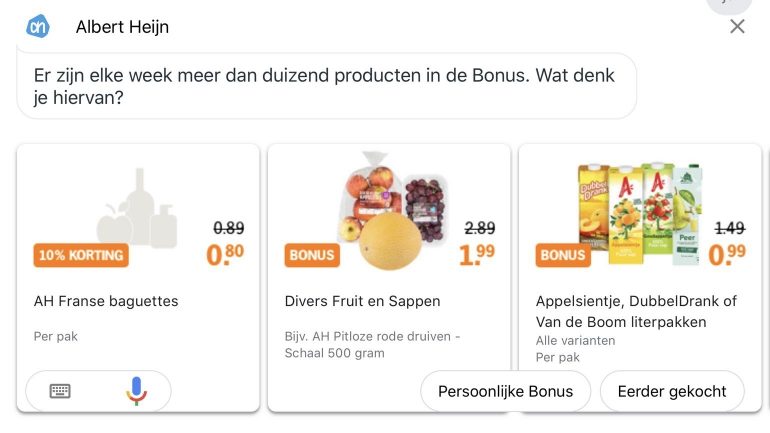Image resolution: width=770 pixels, height=433 pixels.
Task: Click the Albert Heijn header name
Action: tap(122, 27)
